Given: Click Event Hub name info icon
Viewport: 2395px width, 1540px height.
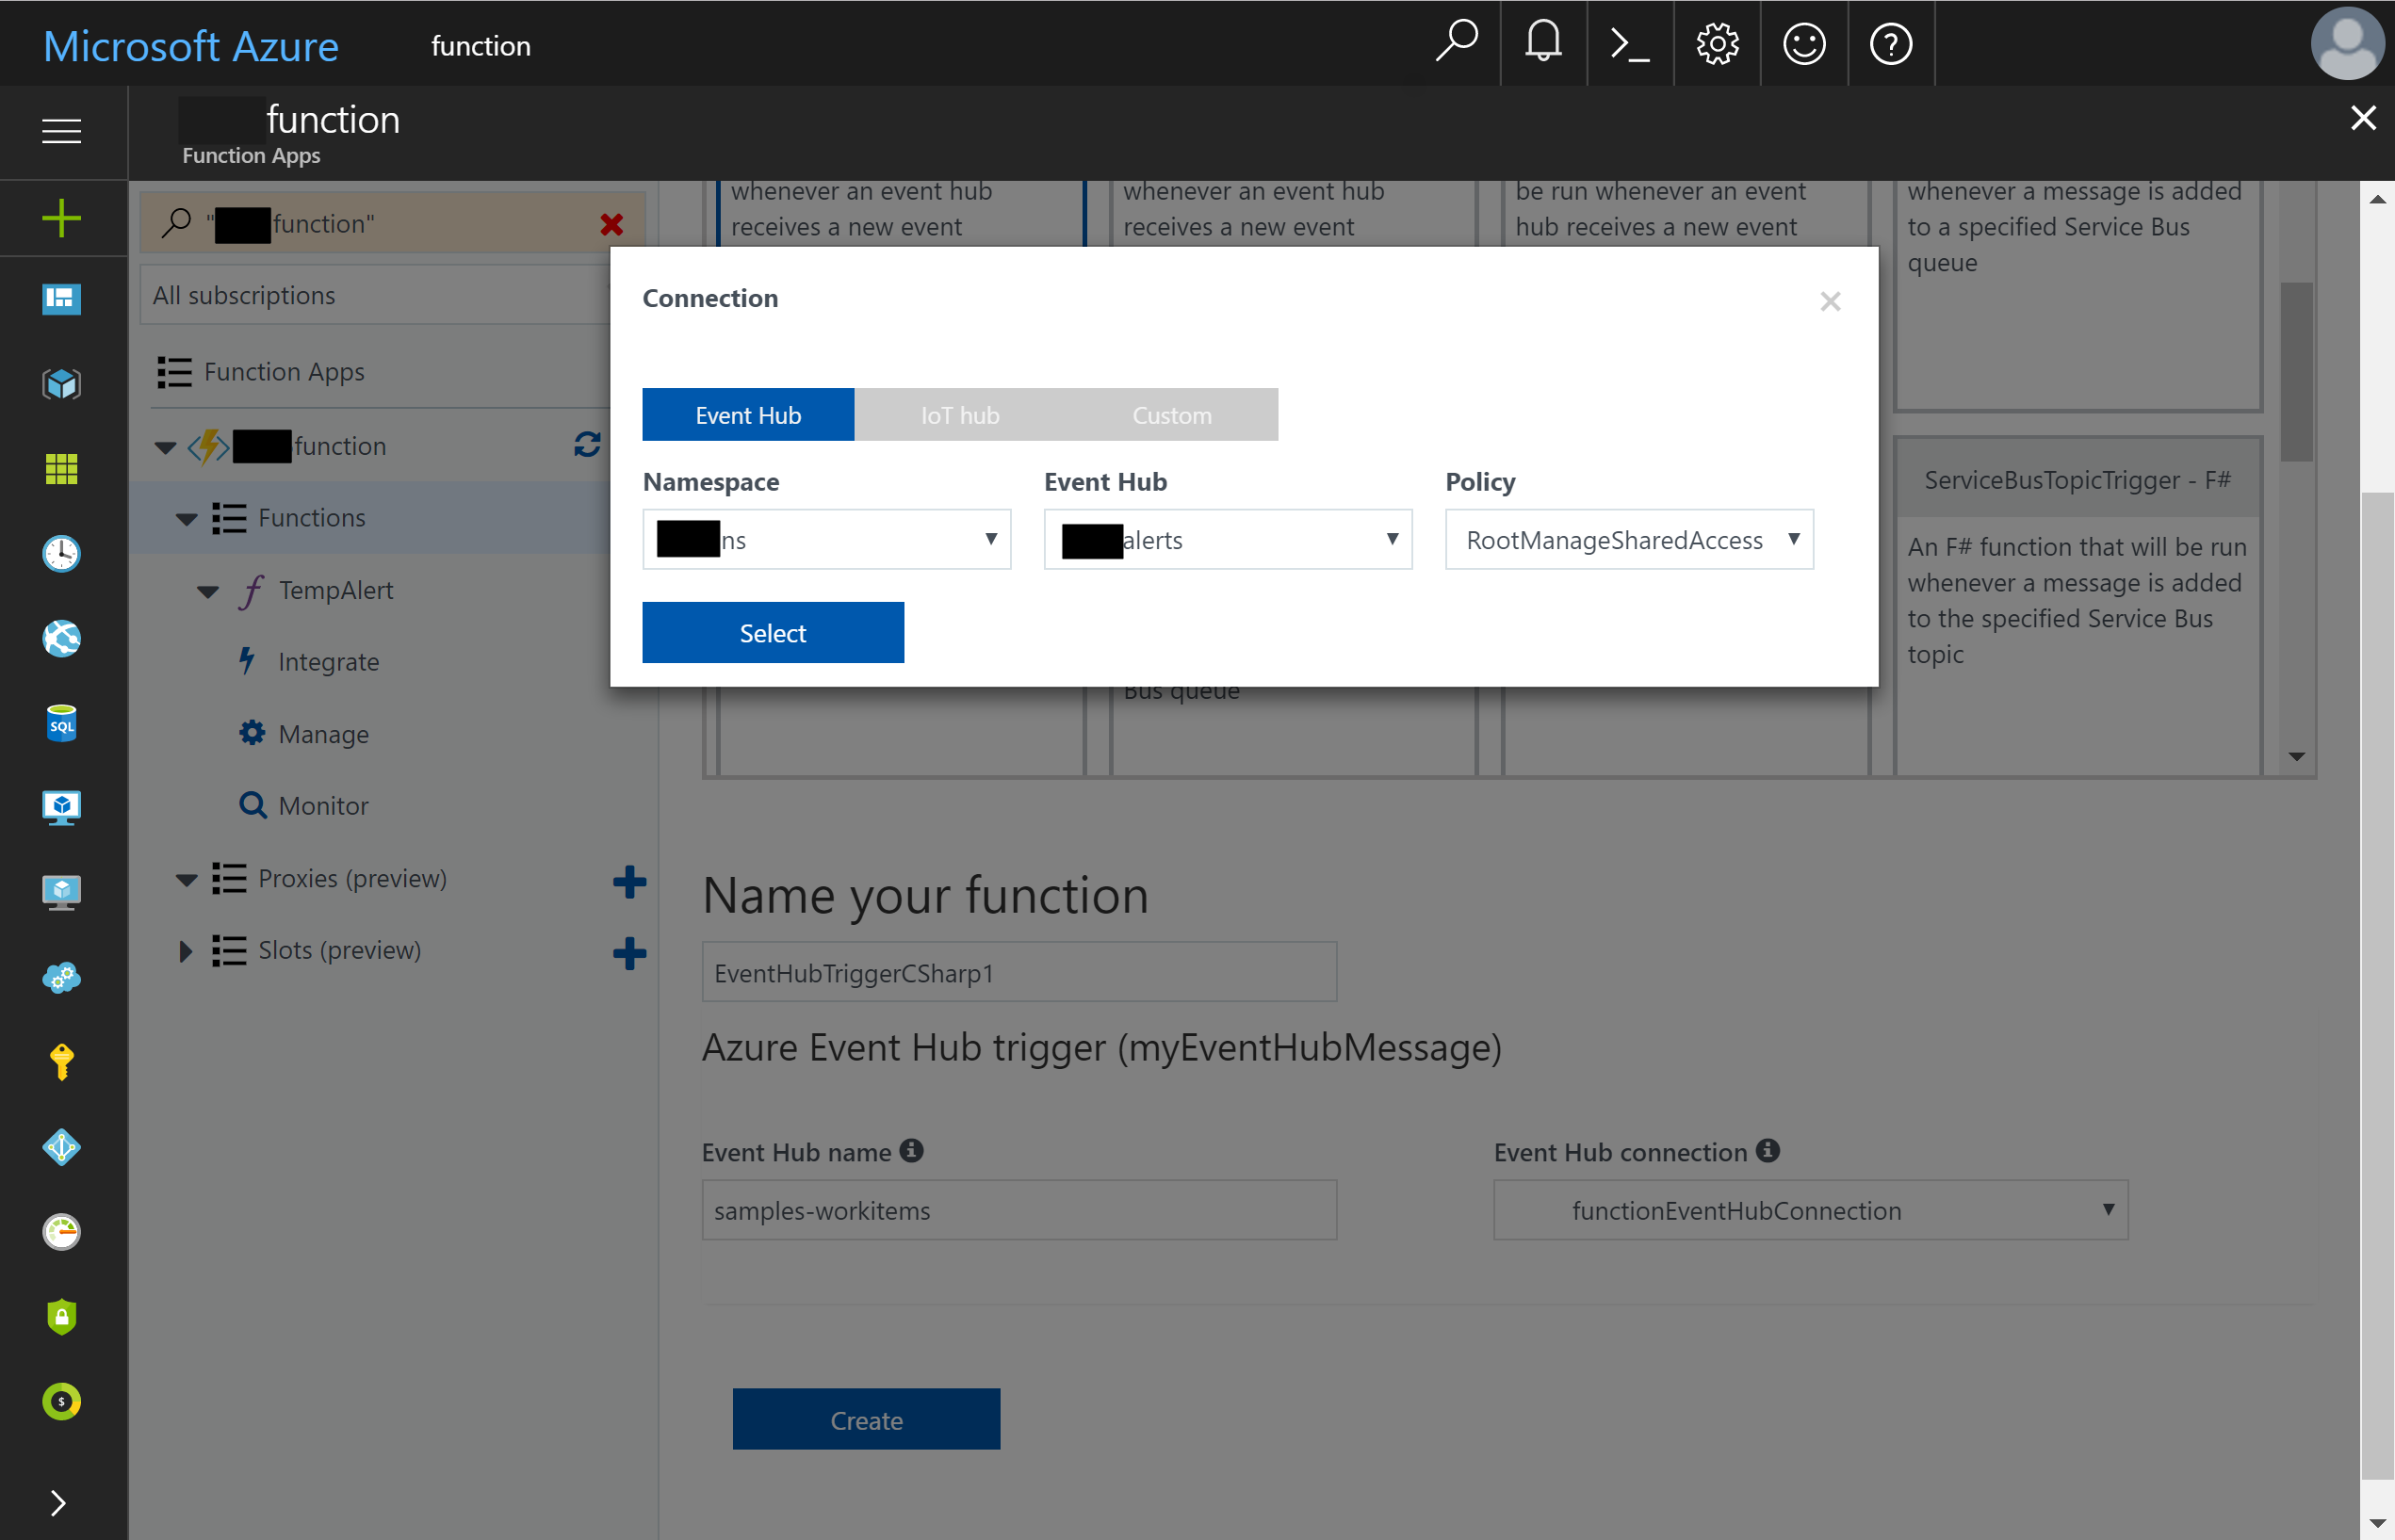Looking at the screenshot, I should (911, 1150).
